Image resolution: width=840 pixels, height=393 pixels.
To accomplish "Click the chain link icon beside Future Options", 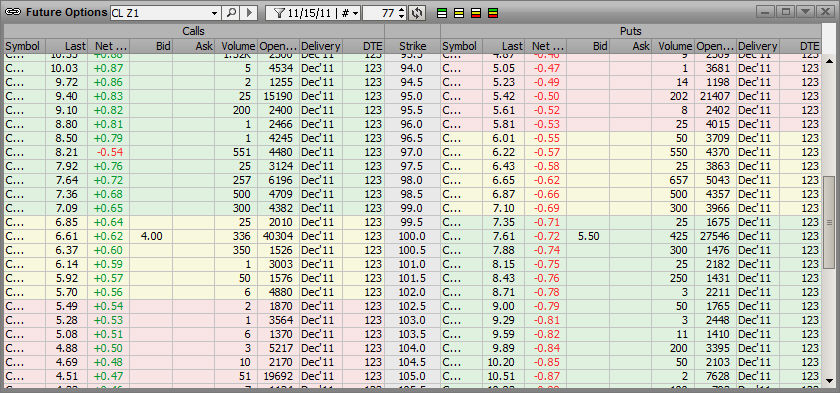I will tap(13, 12).
